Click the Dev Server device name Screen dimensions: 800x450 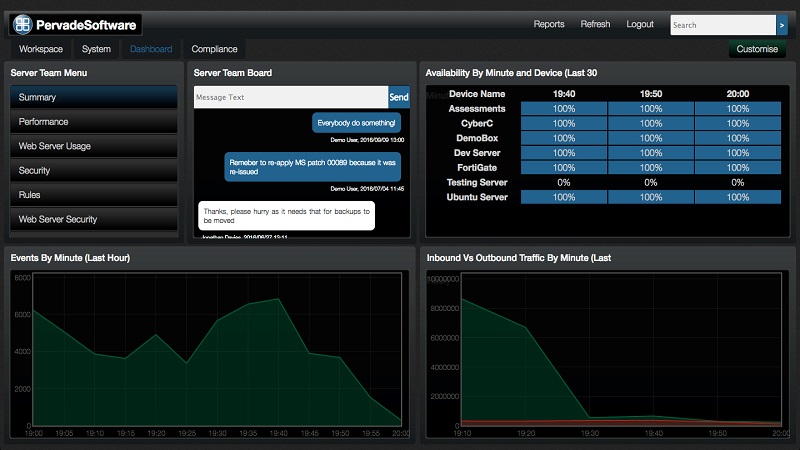(x=477, y=153)
